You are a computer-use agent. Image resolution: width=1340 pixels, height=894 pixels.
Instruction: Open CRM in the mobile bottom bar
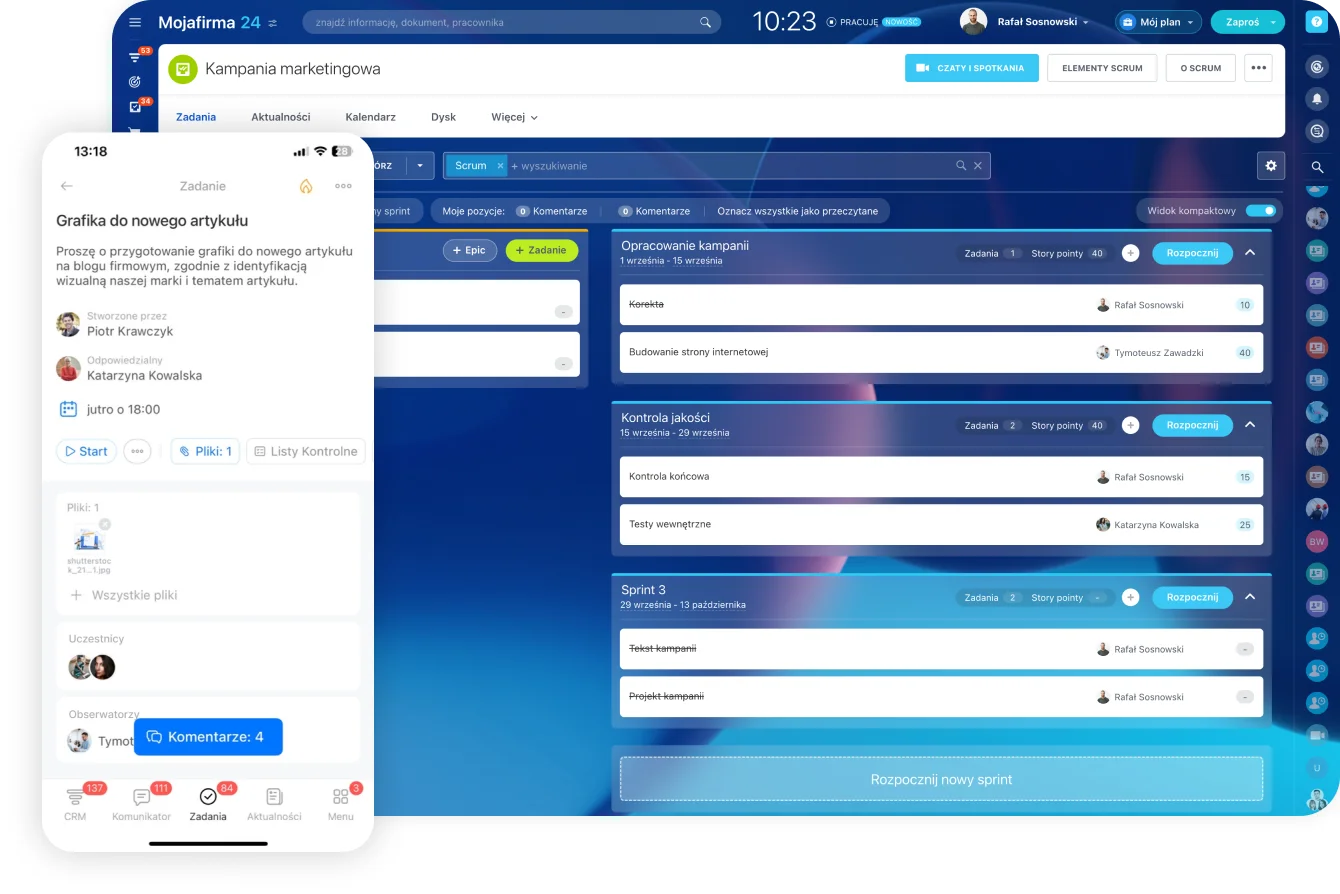pos(75,804)
